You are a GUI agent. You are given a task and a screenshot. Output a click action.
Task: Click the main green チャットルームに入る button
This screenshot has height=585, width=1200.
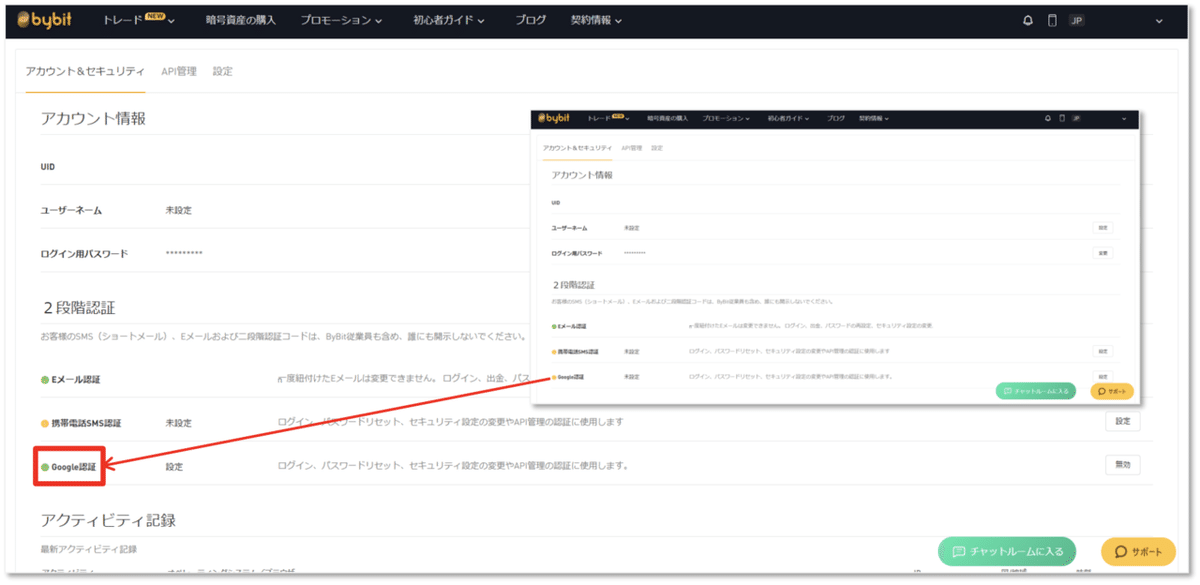point(1007,551)
